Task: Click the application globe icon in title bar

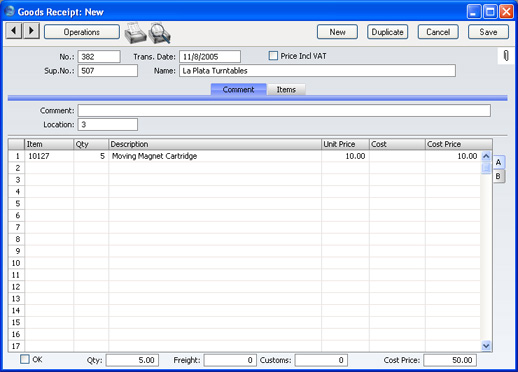Action: 10,11
